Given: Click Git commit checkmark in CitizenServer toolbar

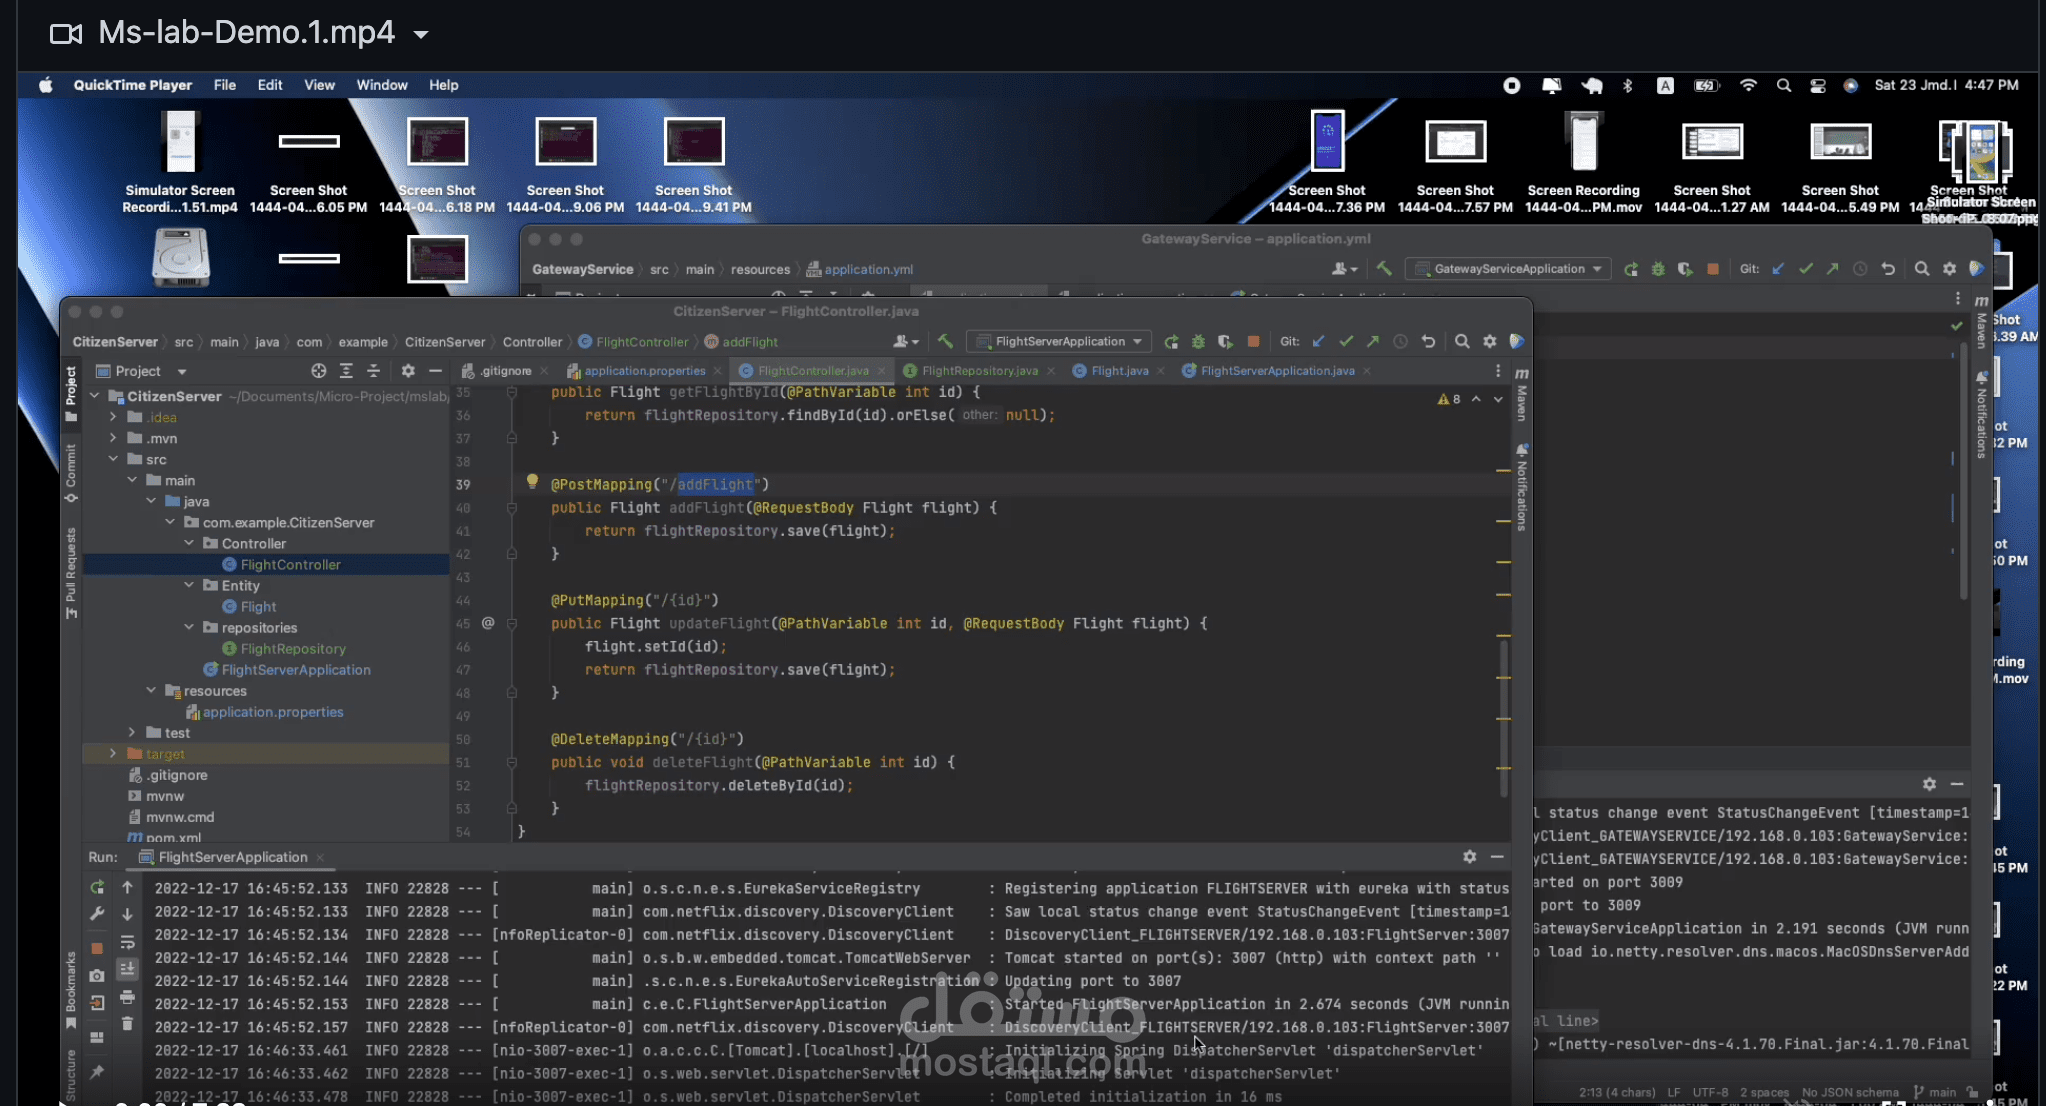Looking at the screenshot, I should pos(1346,341).
